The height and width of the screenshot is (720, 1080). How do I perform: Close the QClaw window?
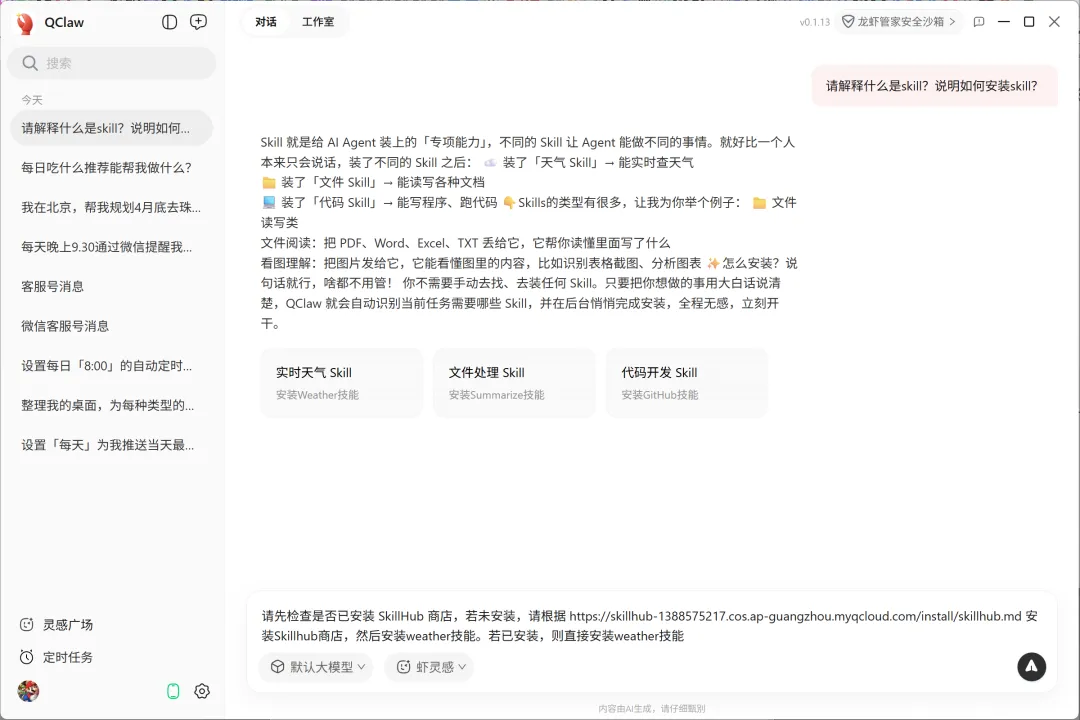pyautogui.click(x=1054, y=22)
